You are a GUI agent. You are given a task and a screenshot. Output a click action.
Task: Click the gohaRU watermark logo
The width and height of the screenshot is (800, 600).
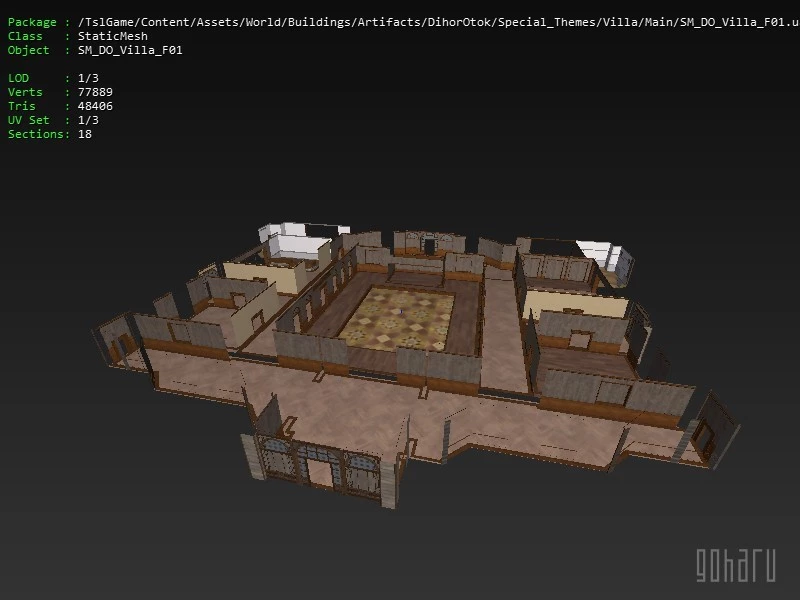735,564
